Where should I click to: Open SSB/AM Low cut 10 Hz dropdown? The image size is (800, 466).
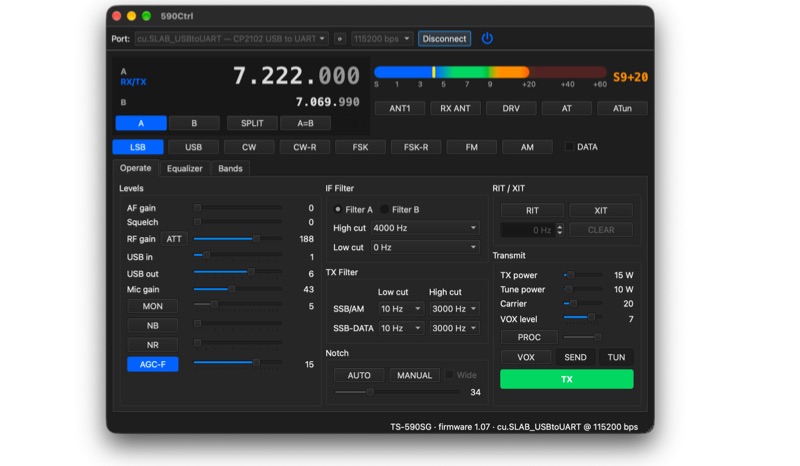[x=401, y=309]
